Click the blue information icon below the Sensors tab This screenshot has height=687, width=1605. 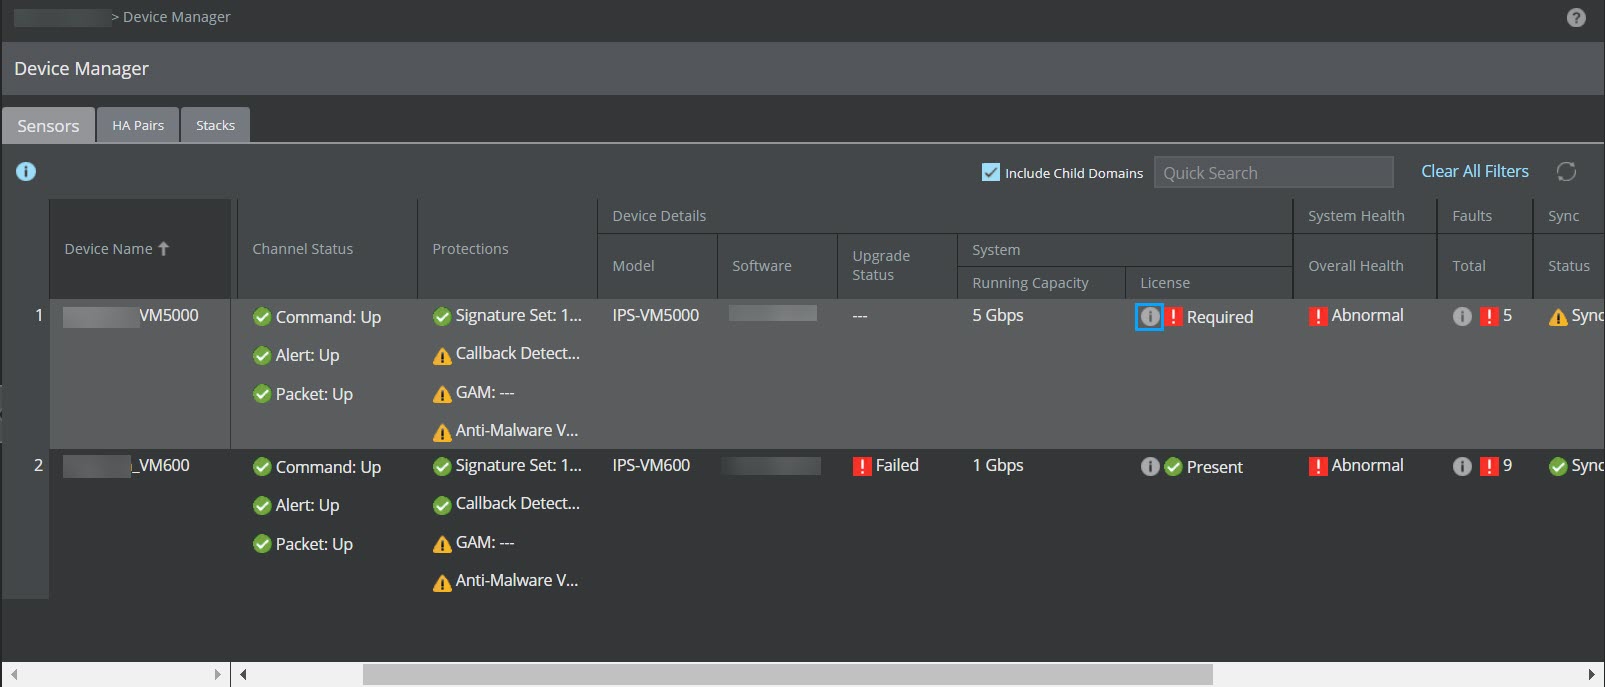click(26, 171)
